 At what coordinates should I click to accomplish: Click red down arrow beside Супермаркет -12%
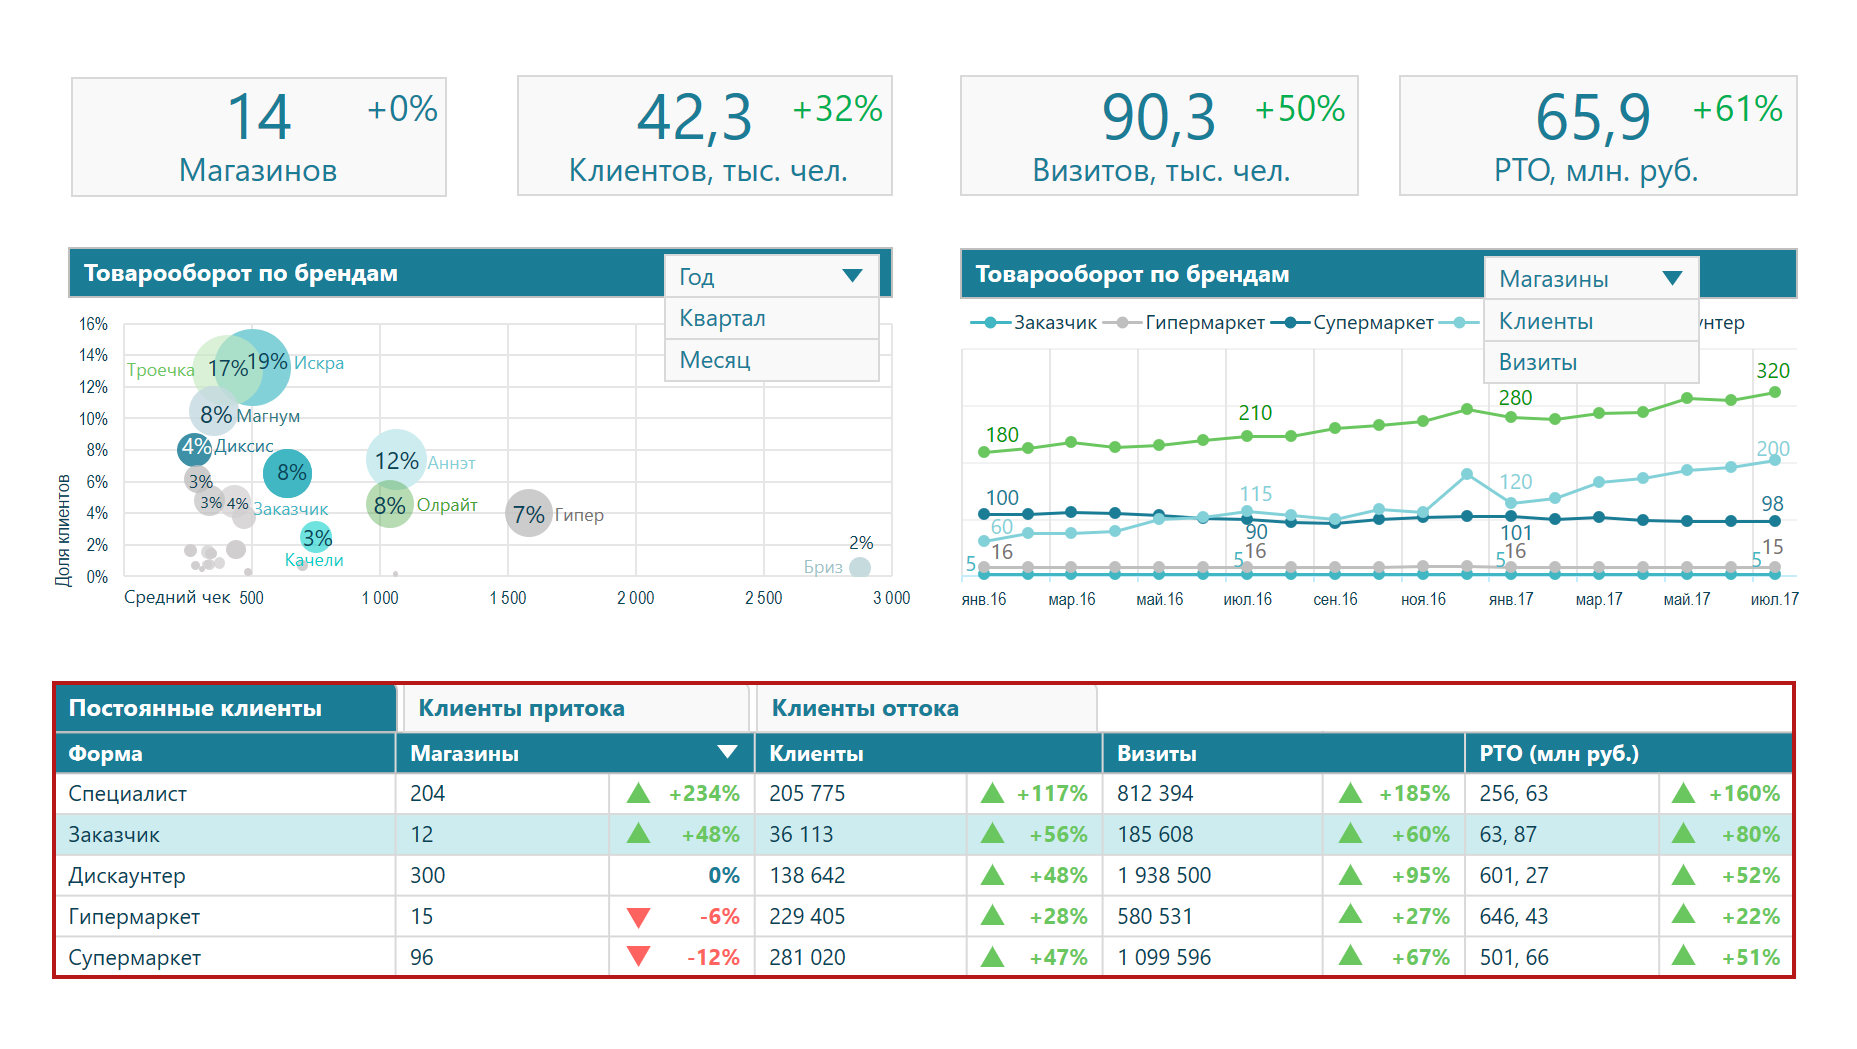point(638,957)
